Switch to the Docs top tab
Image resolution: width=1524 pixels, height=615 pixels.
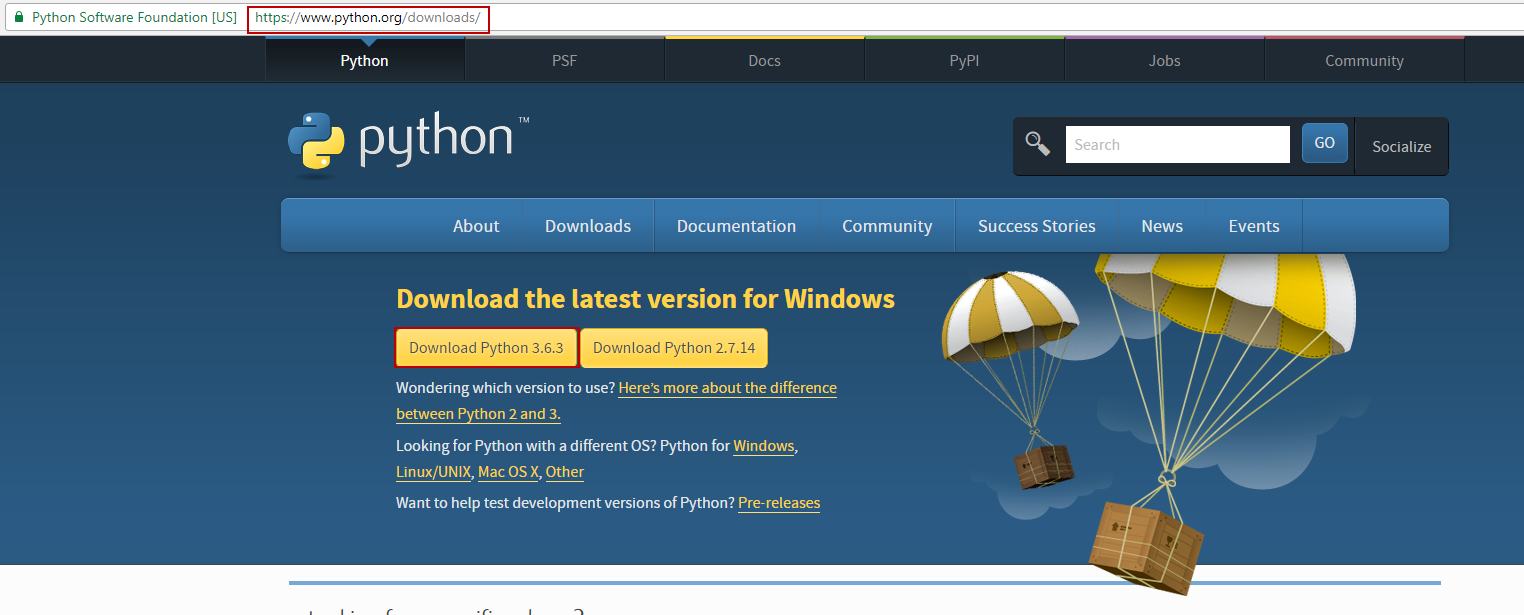pyautogui.click(x=764, y=61)
